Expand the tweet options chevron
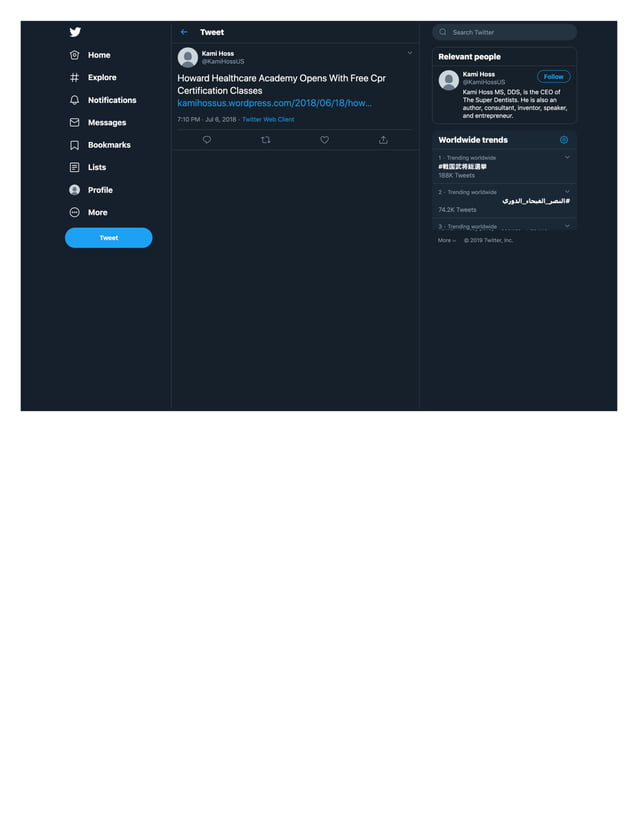This screenshot has width=638, height=826. tap(410, 53)
